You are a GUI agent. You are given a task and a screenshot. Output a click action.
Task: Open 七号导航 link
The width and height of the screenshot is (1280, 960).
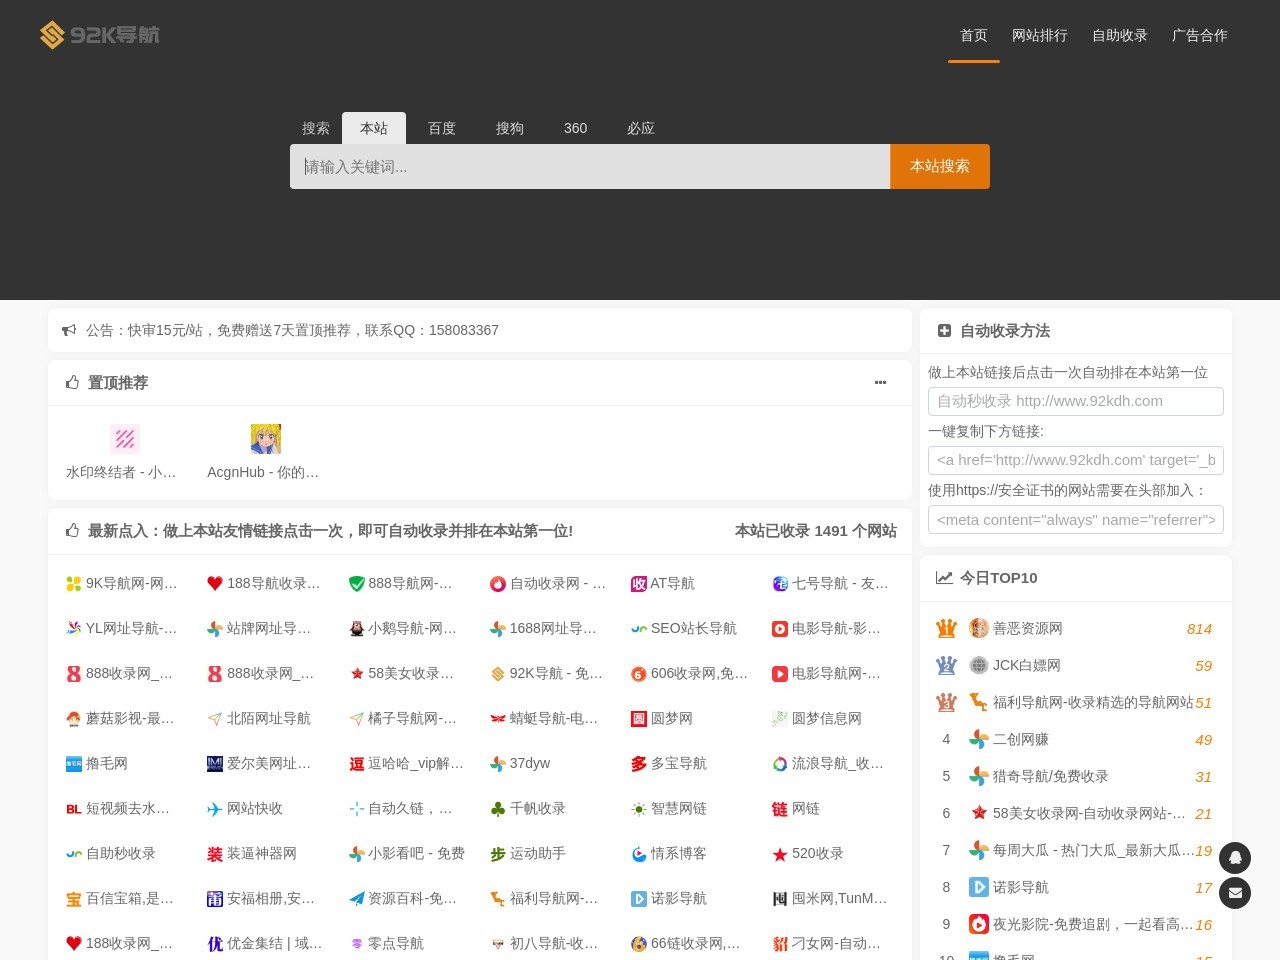click(831, 583)
